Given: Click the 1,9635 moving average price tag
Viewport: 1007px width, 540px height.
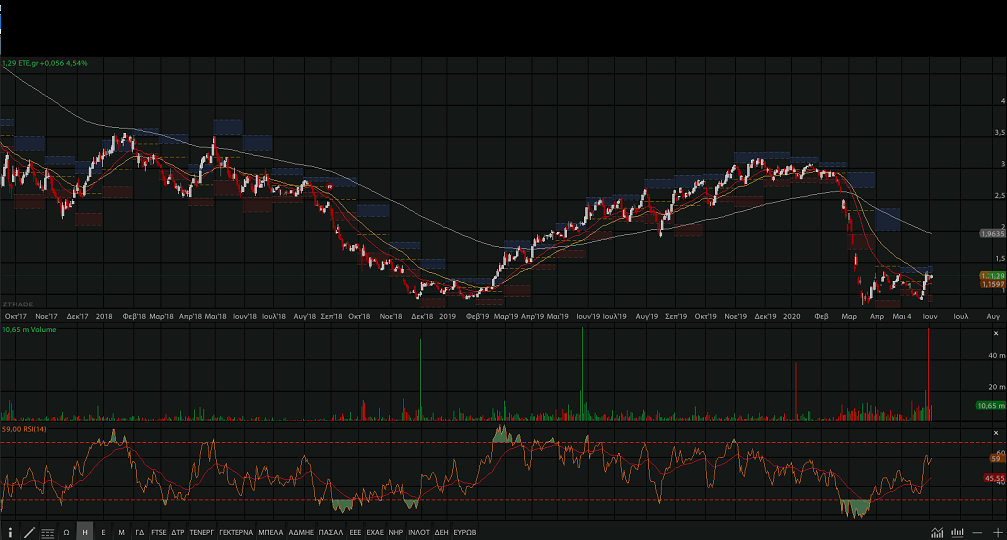Looking at the screenshot, I should point(991,233).
